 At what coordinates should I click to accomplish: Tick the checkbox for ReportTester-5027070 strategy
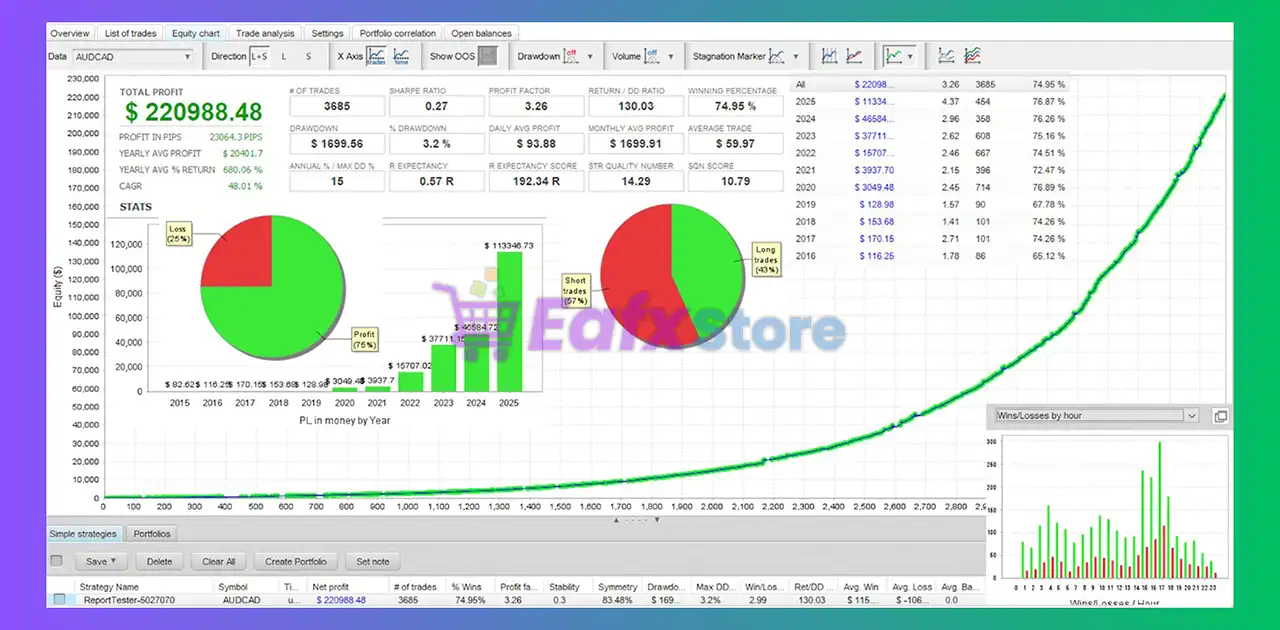tap(58, 600)
